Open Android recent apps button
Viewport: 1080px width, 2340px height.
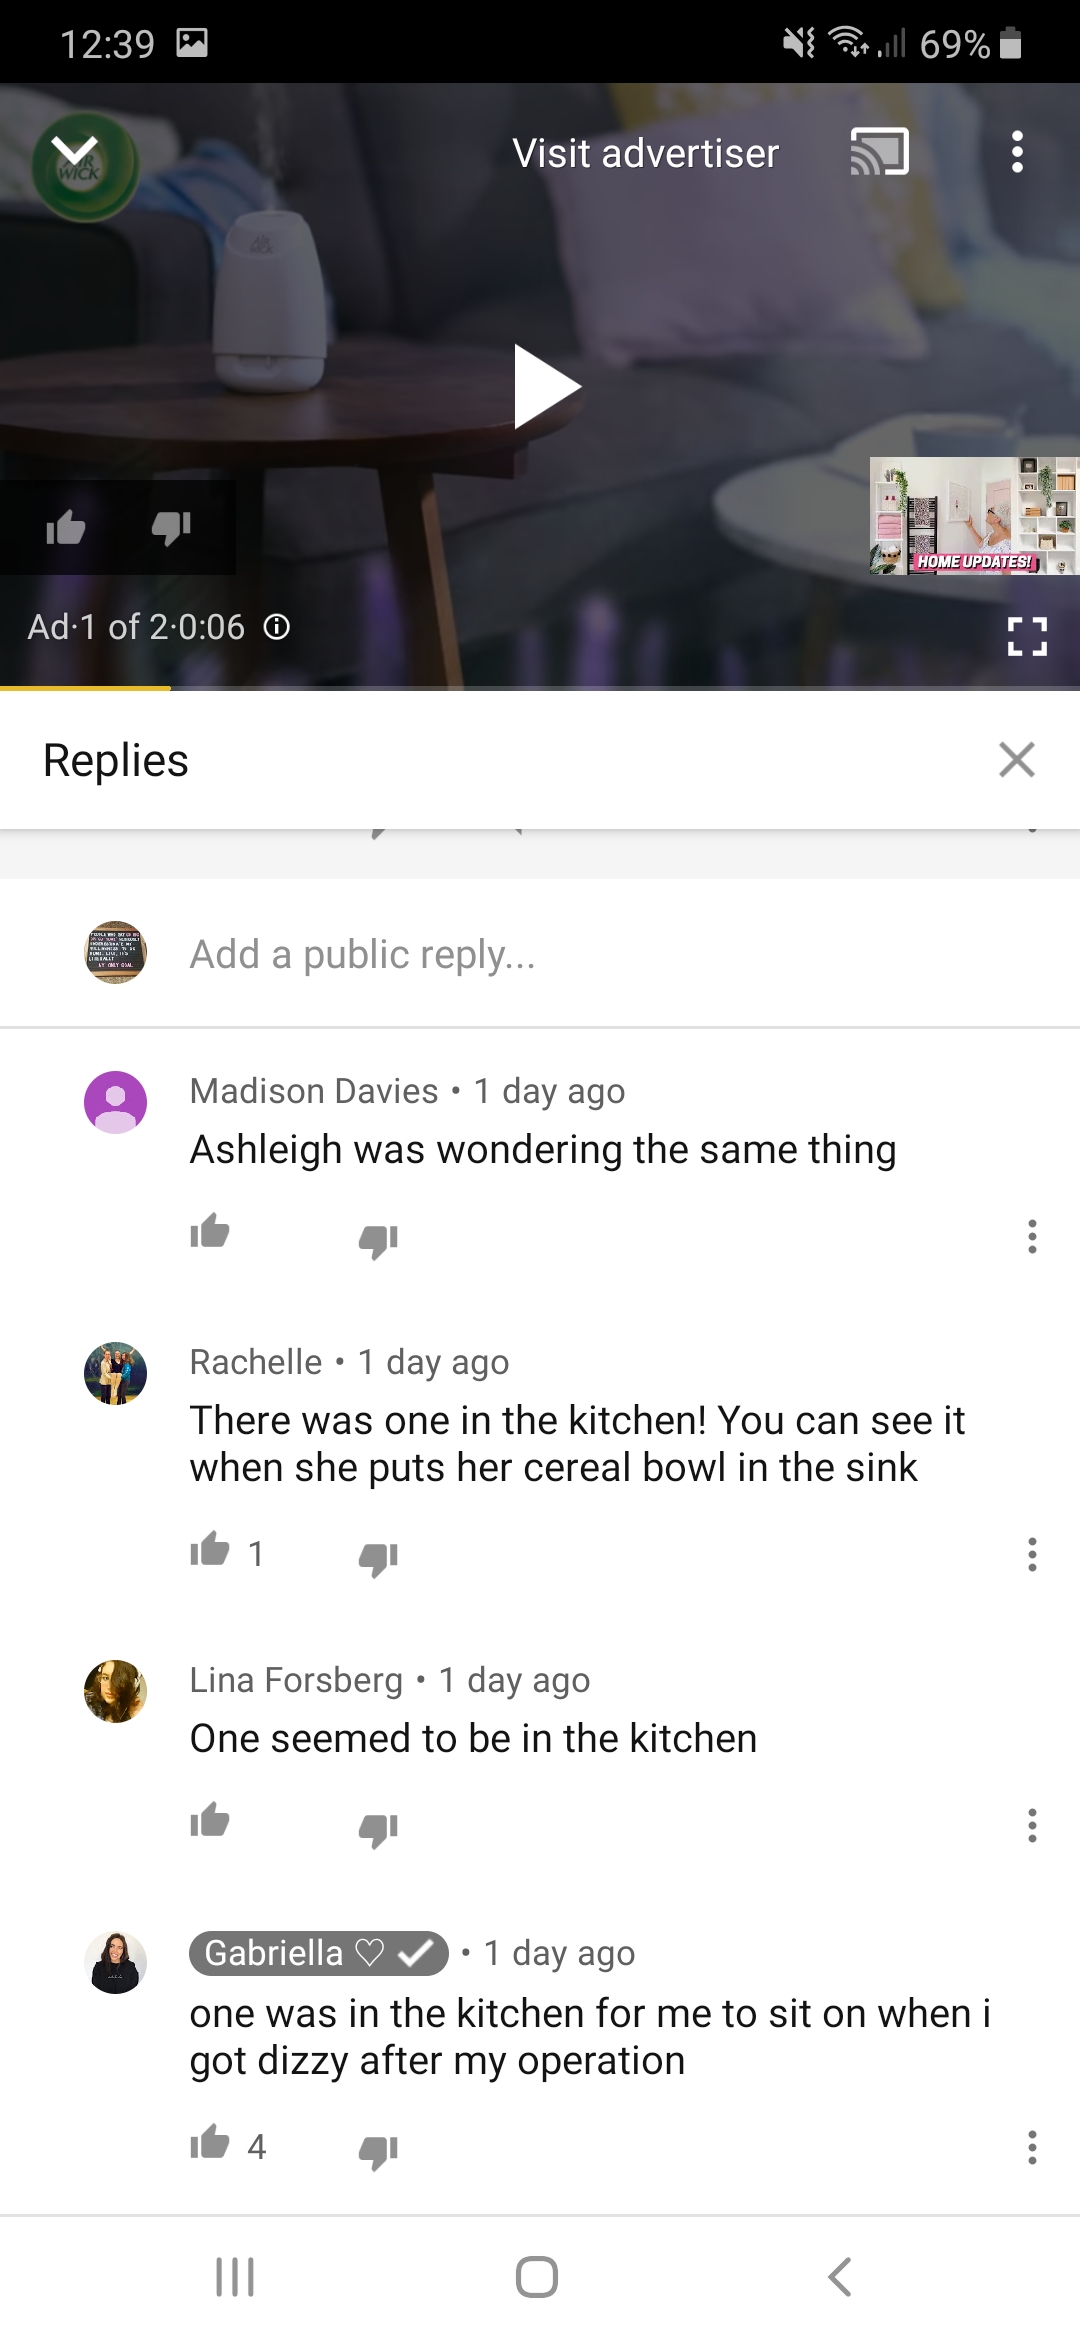(235, 2277)
